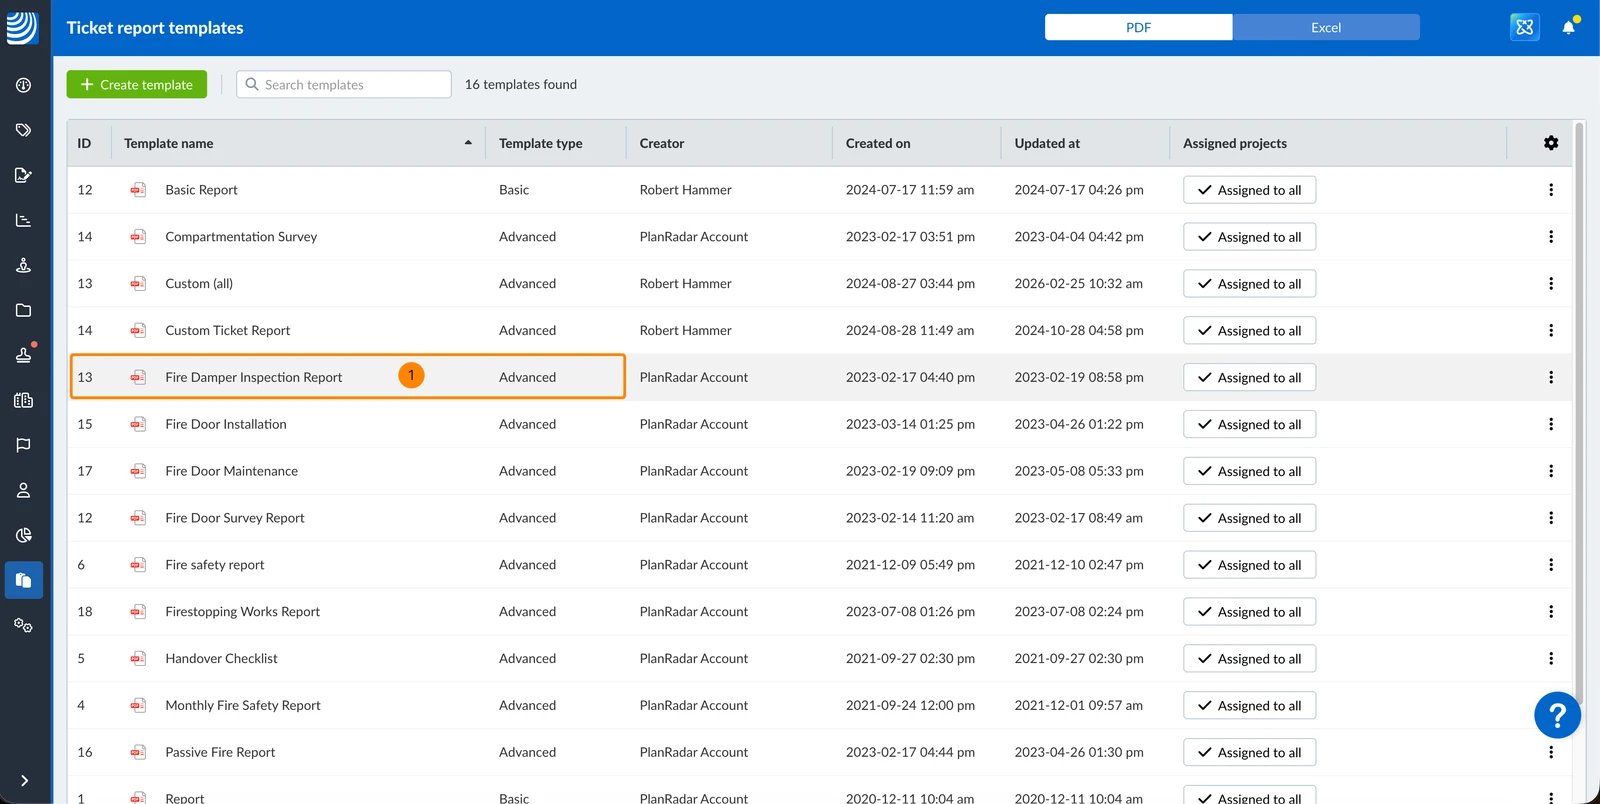Open three-dot menu for Fire Damper Inspection Report
Screen dimensions: 1600x804
tap(1551, 377)
